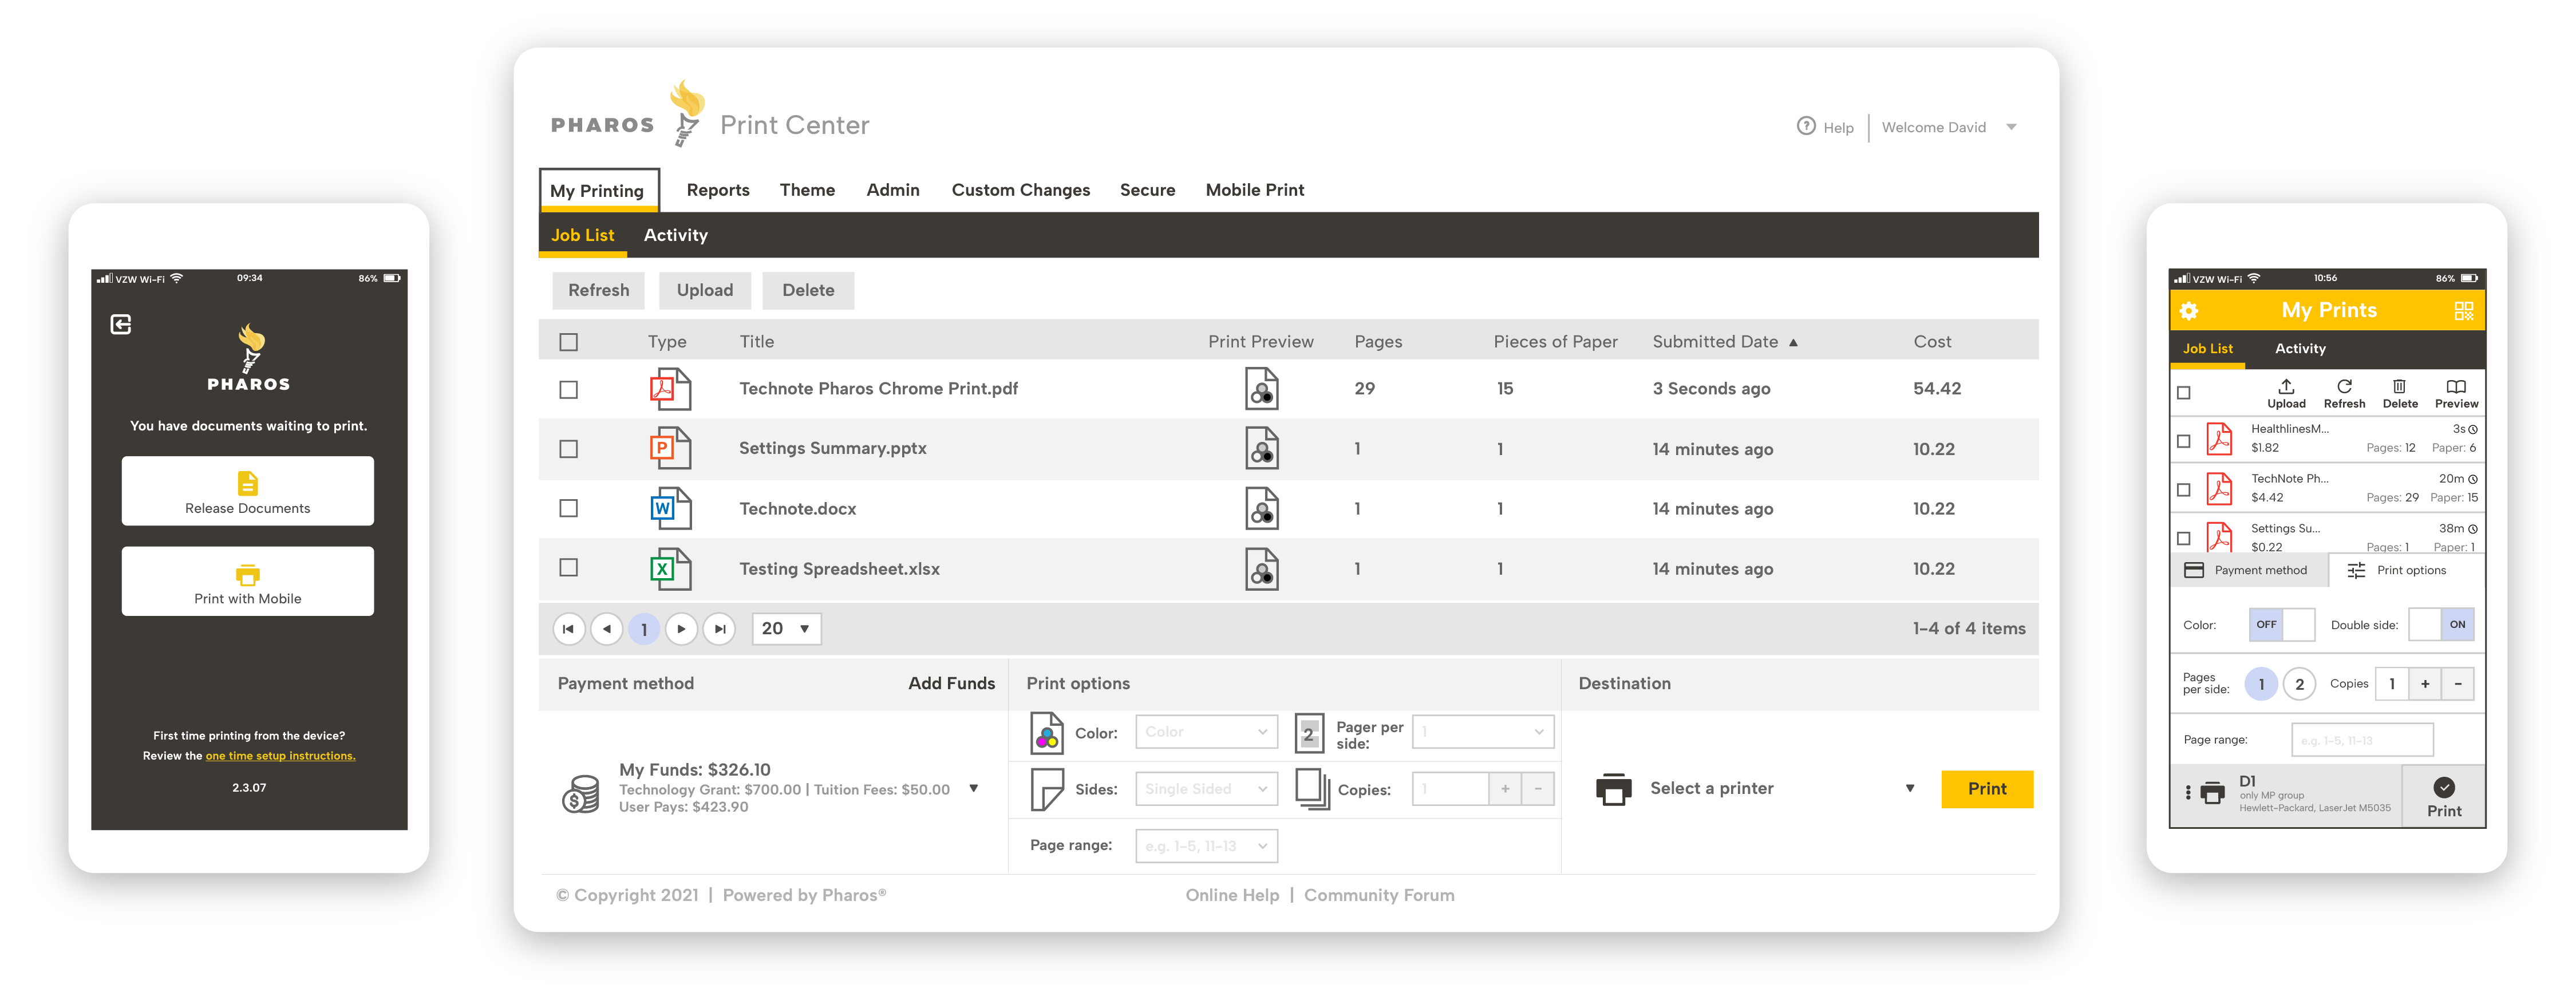Click the yellow Print button

pyautogui.click(x=1986, y=789)
